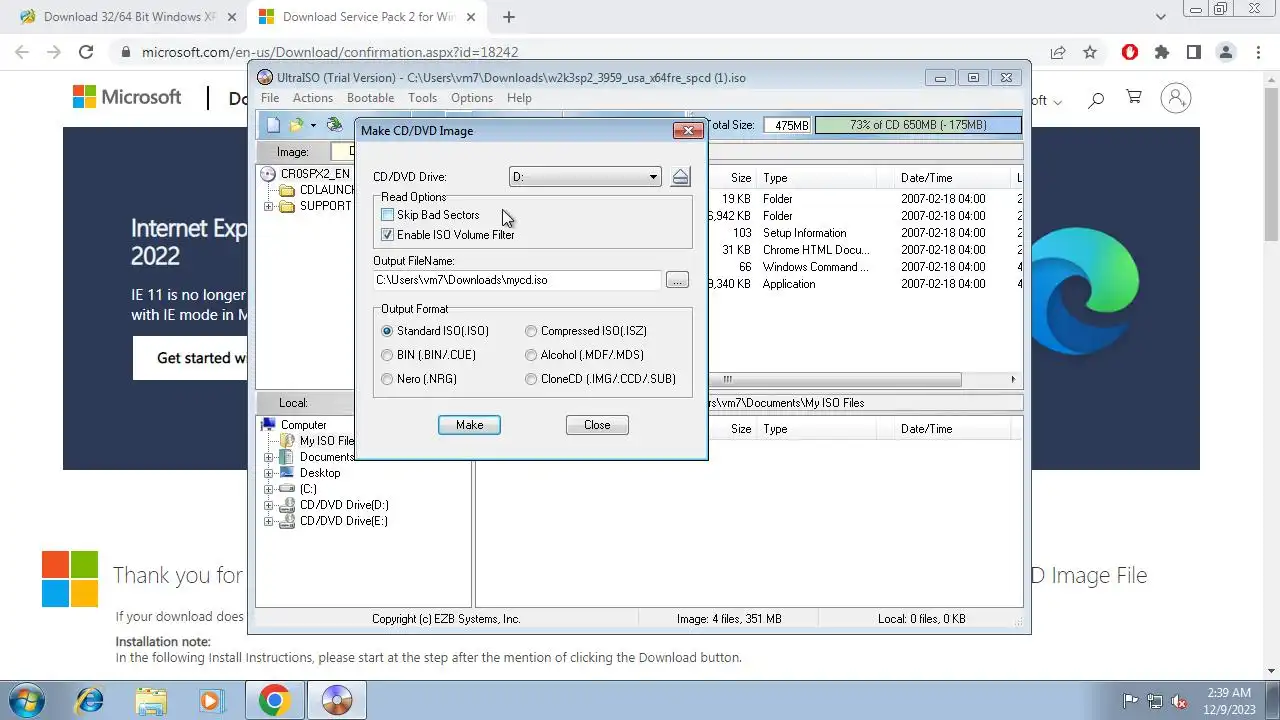Click the Close button in the dialog
Screen dimensions: 1280x720
597,425
